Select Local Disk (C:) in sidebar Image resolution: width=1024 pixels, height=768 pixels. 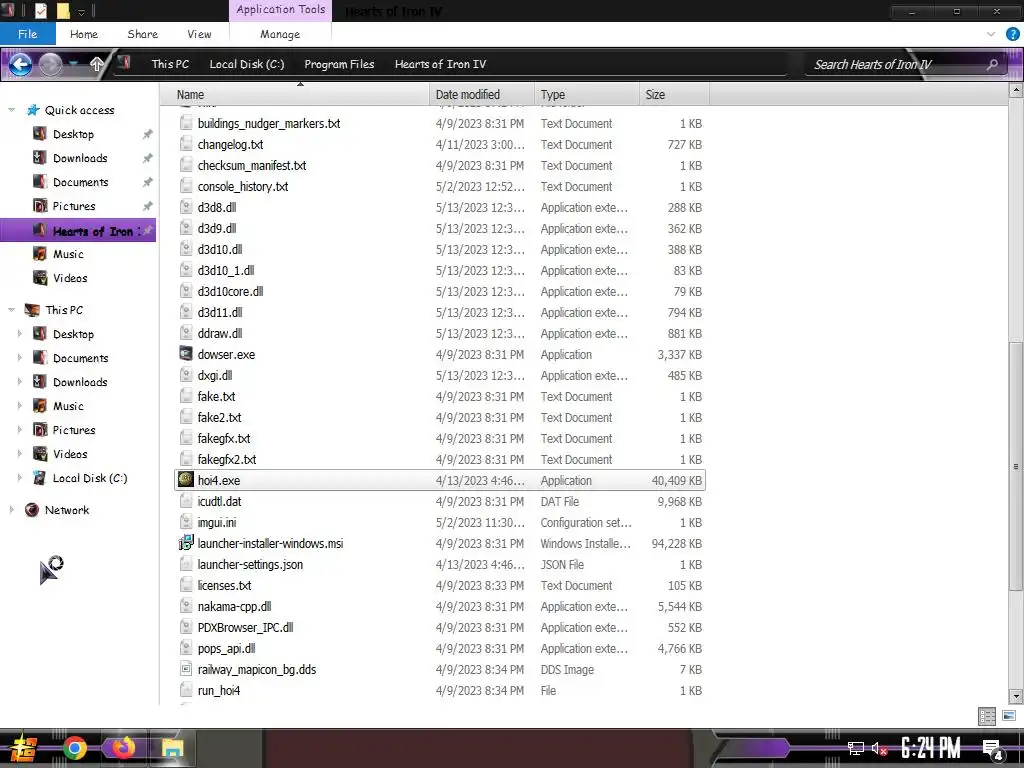[x=89, y=478]
